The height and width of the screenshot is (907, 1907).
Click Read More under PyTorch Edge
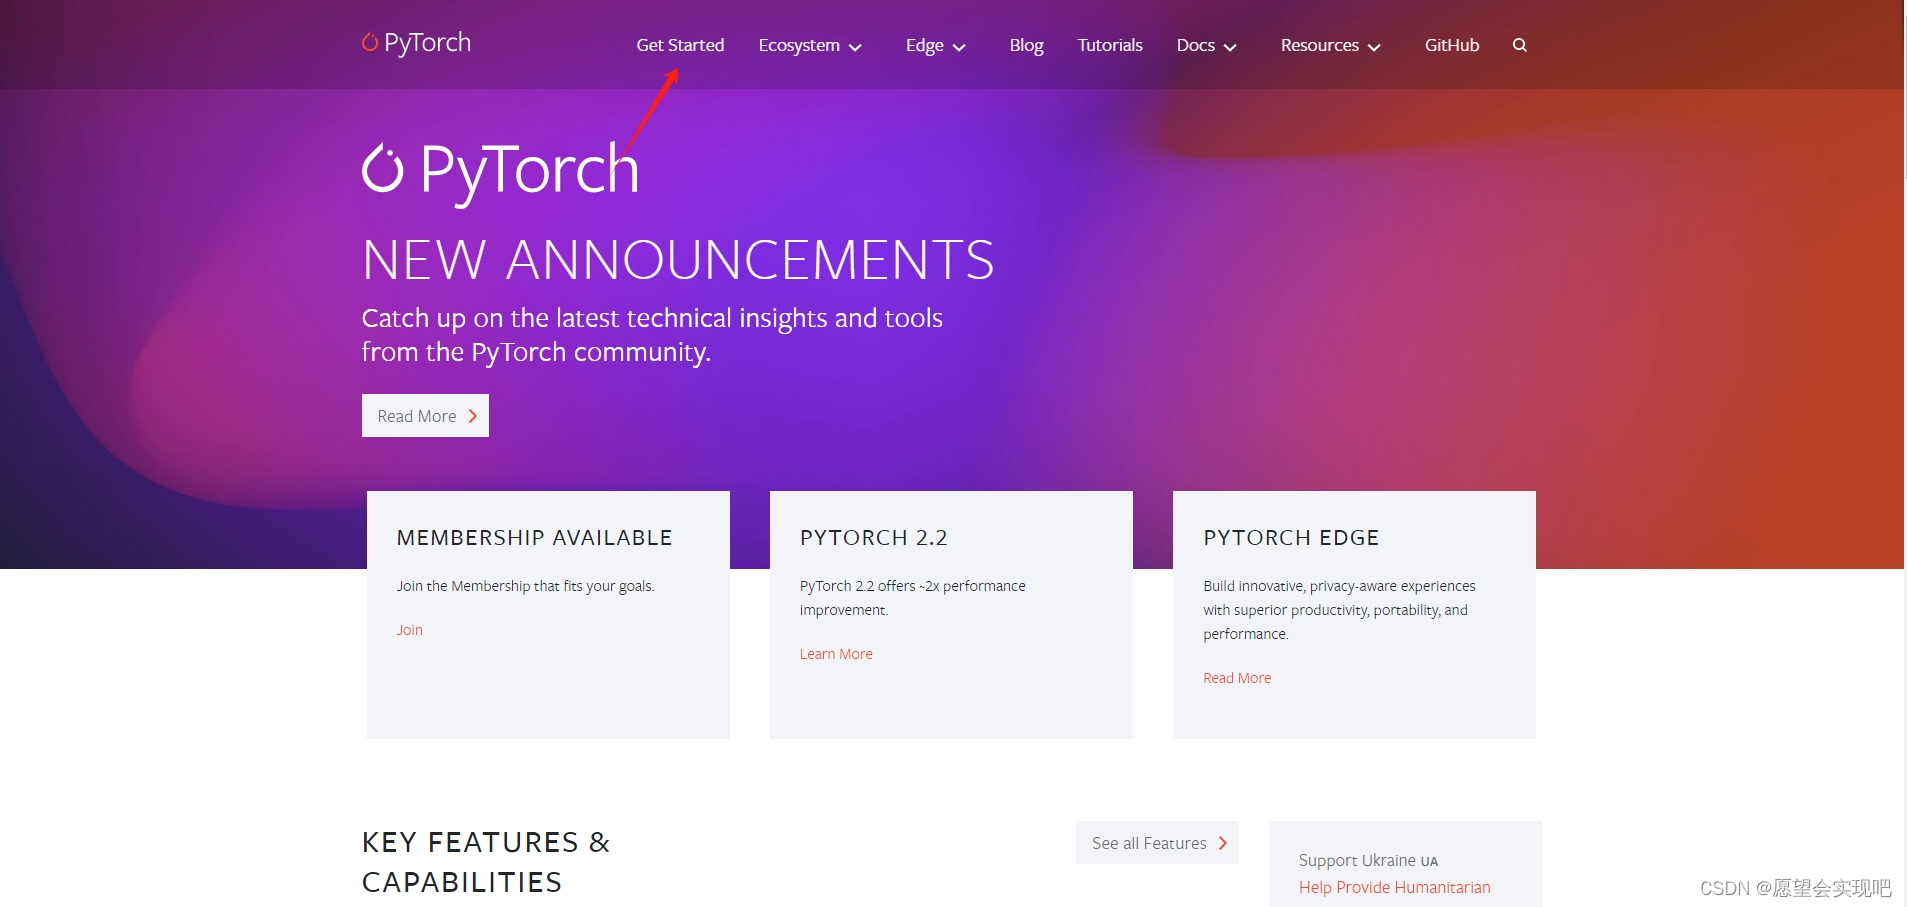1236,677
